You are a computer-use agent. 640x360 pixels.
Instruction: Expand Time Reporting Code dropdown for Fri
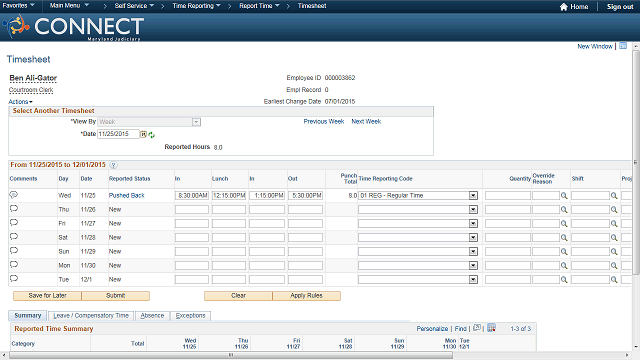click(473, 223)
